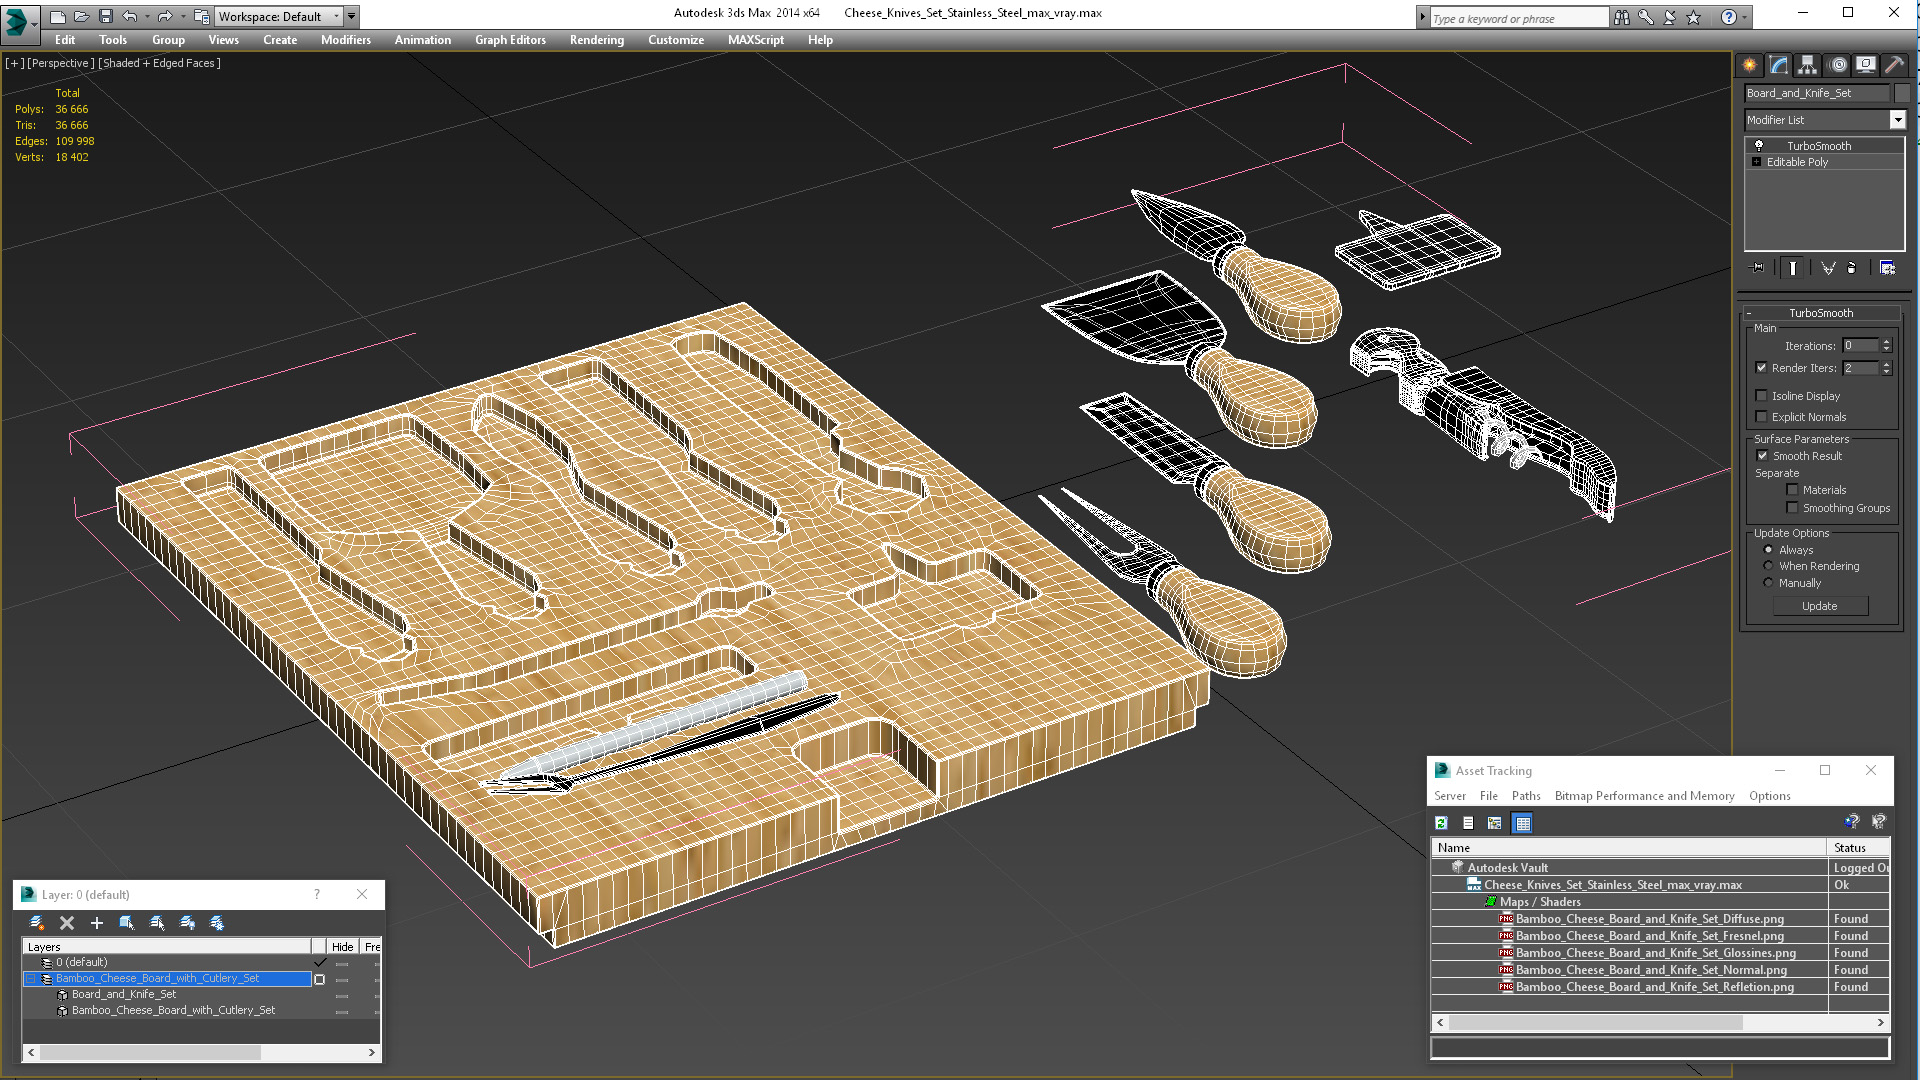The image size is (1920, 1080).
Task: Toggle Smooth Result checkbox
Action: 1762,455
